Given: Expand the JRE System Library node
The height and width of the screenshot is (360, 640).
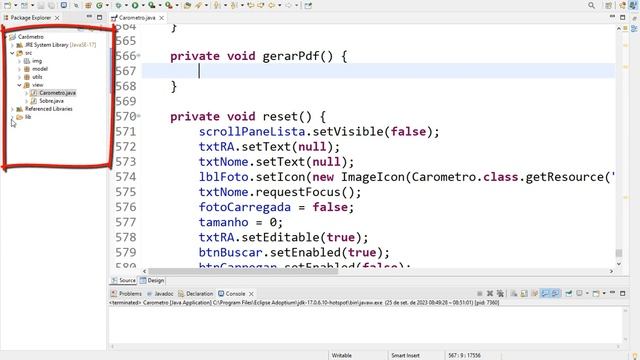Looking at the screenshot, I should coord(12,45).
